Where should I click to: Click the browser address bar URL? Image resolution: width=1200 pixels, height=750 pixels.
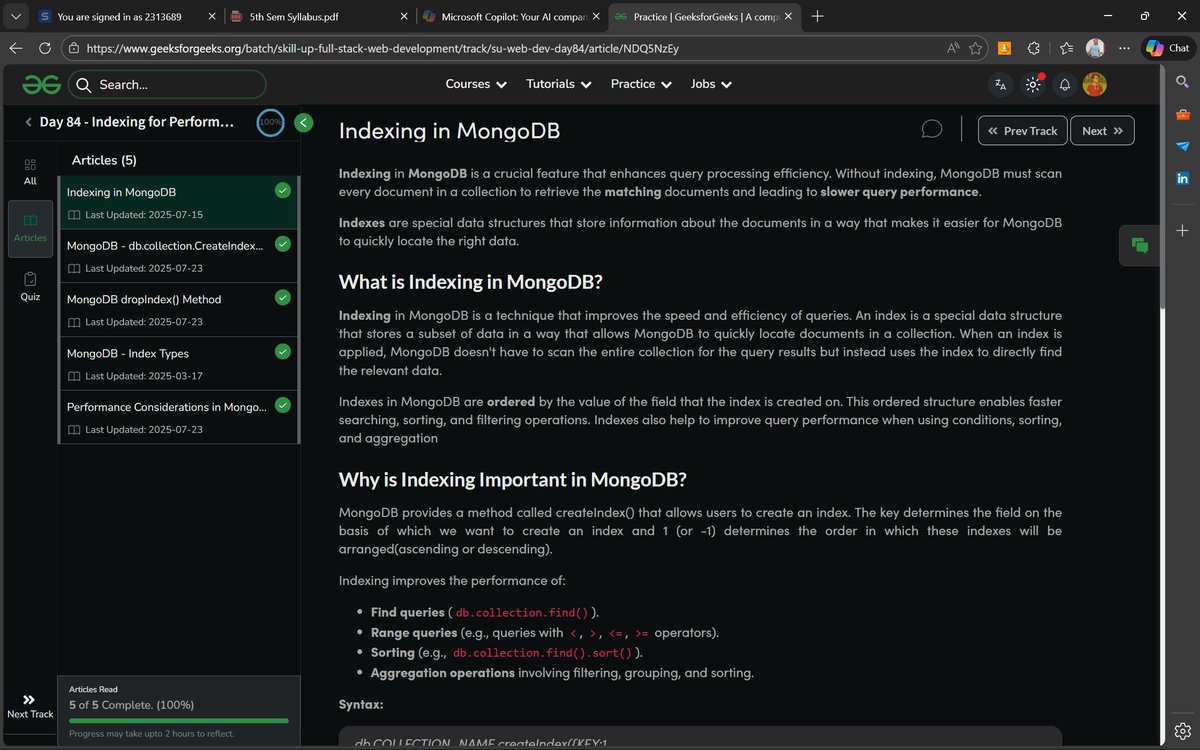[x=383, y=48]
